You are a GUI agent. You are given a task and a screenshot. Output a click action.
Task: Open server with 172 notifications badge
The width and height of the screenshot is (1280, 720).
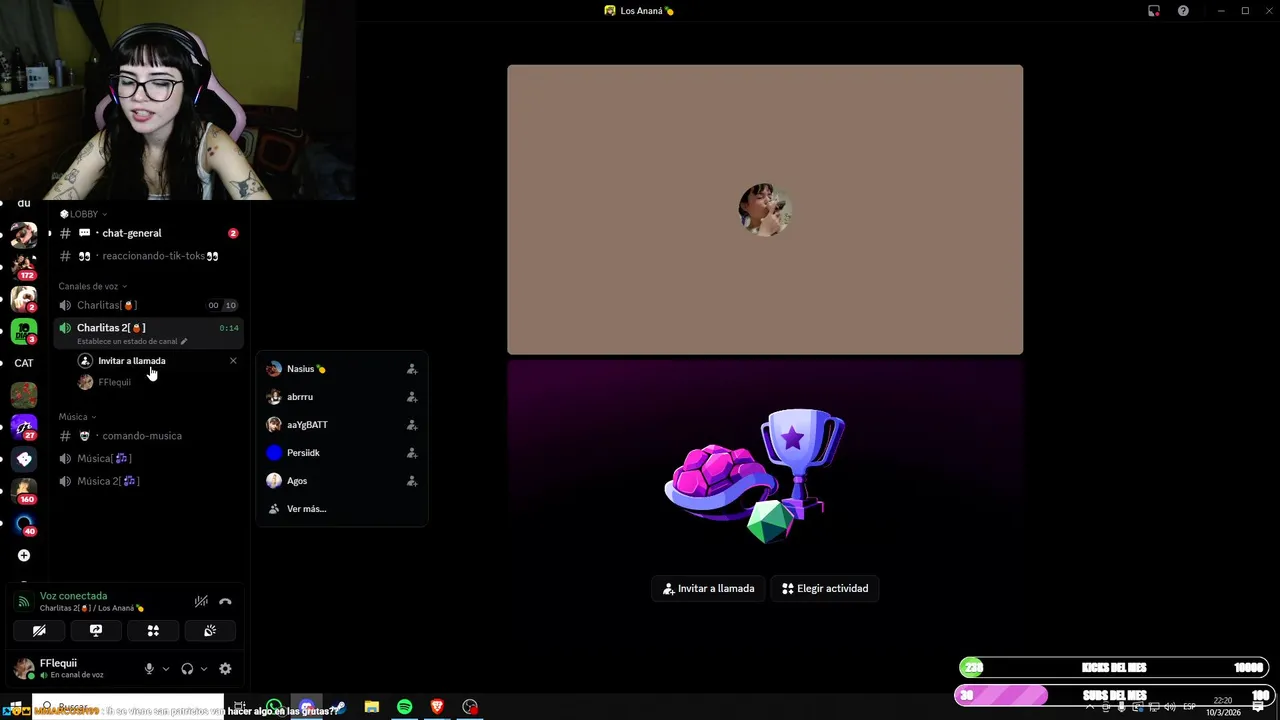(x=24, y=266)
